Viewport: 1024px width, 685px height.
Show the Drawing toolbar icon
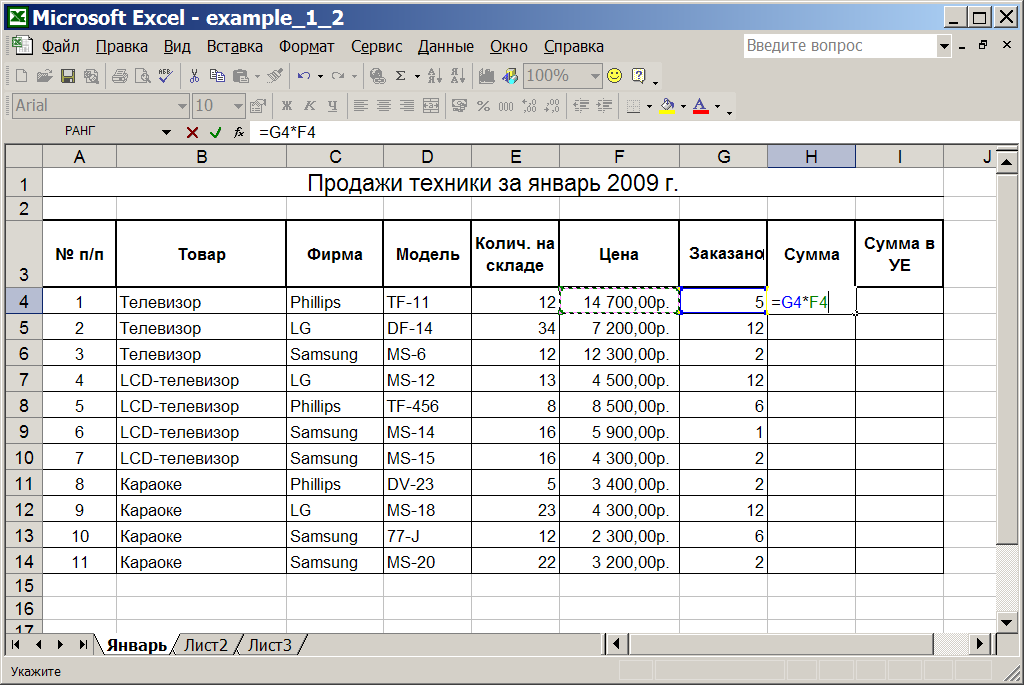tap(510, 76)
